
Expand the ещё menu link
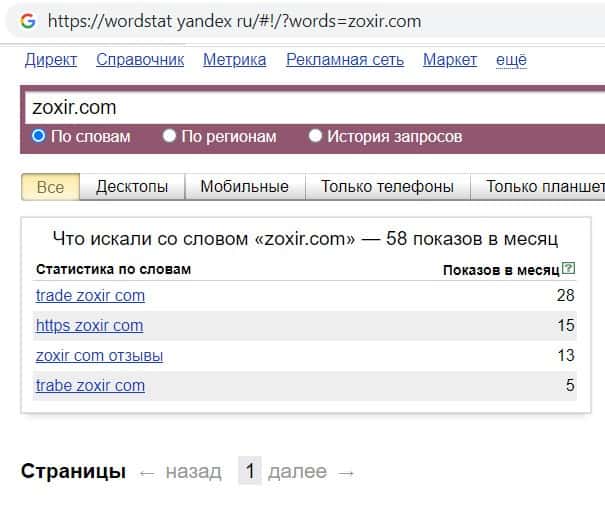click(511, 60)
